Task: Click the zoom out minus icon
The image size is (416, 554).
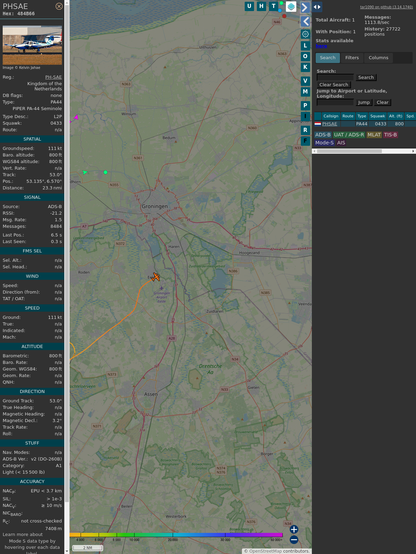Action: (x=294, y=540)
